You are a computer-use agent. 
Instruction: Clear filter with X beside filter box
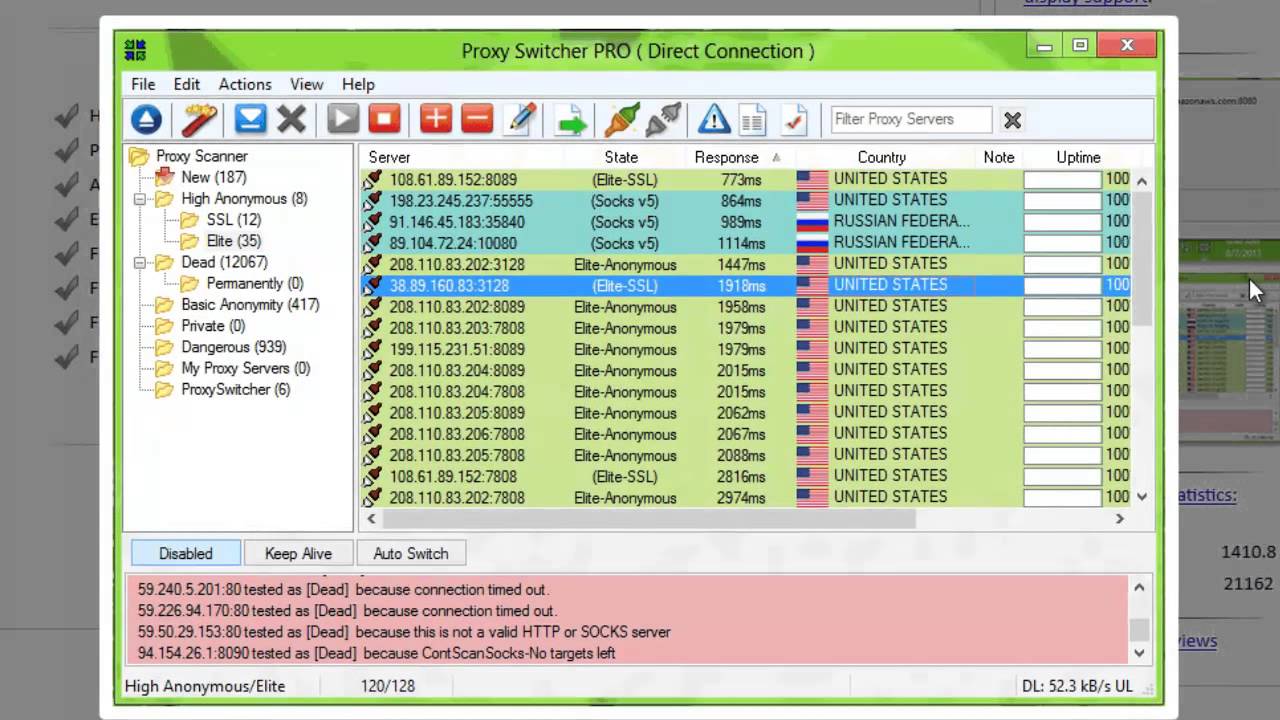(1012, 120)
